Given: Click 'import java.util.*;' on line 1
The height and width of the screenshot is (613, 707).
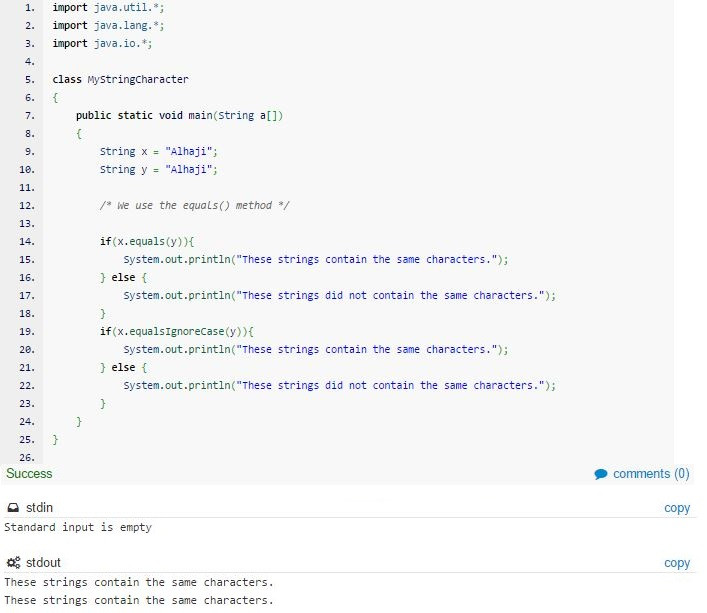Looking at the screenshot, I should coord(108,8).
